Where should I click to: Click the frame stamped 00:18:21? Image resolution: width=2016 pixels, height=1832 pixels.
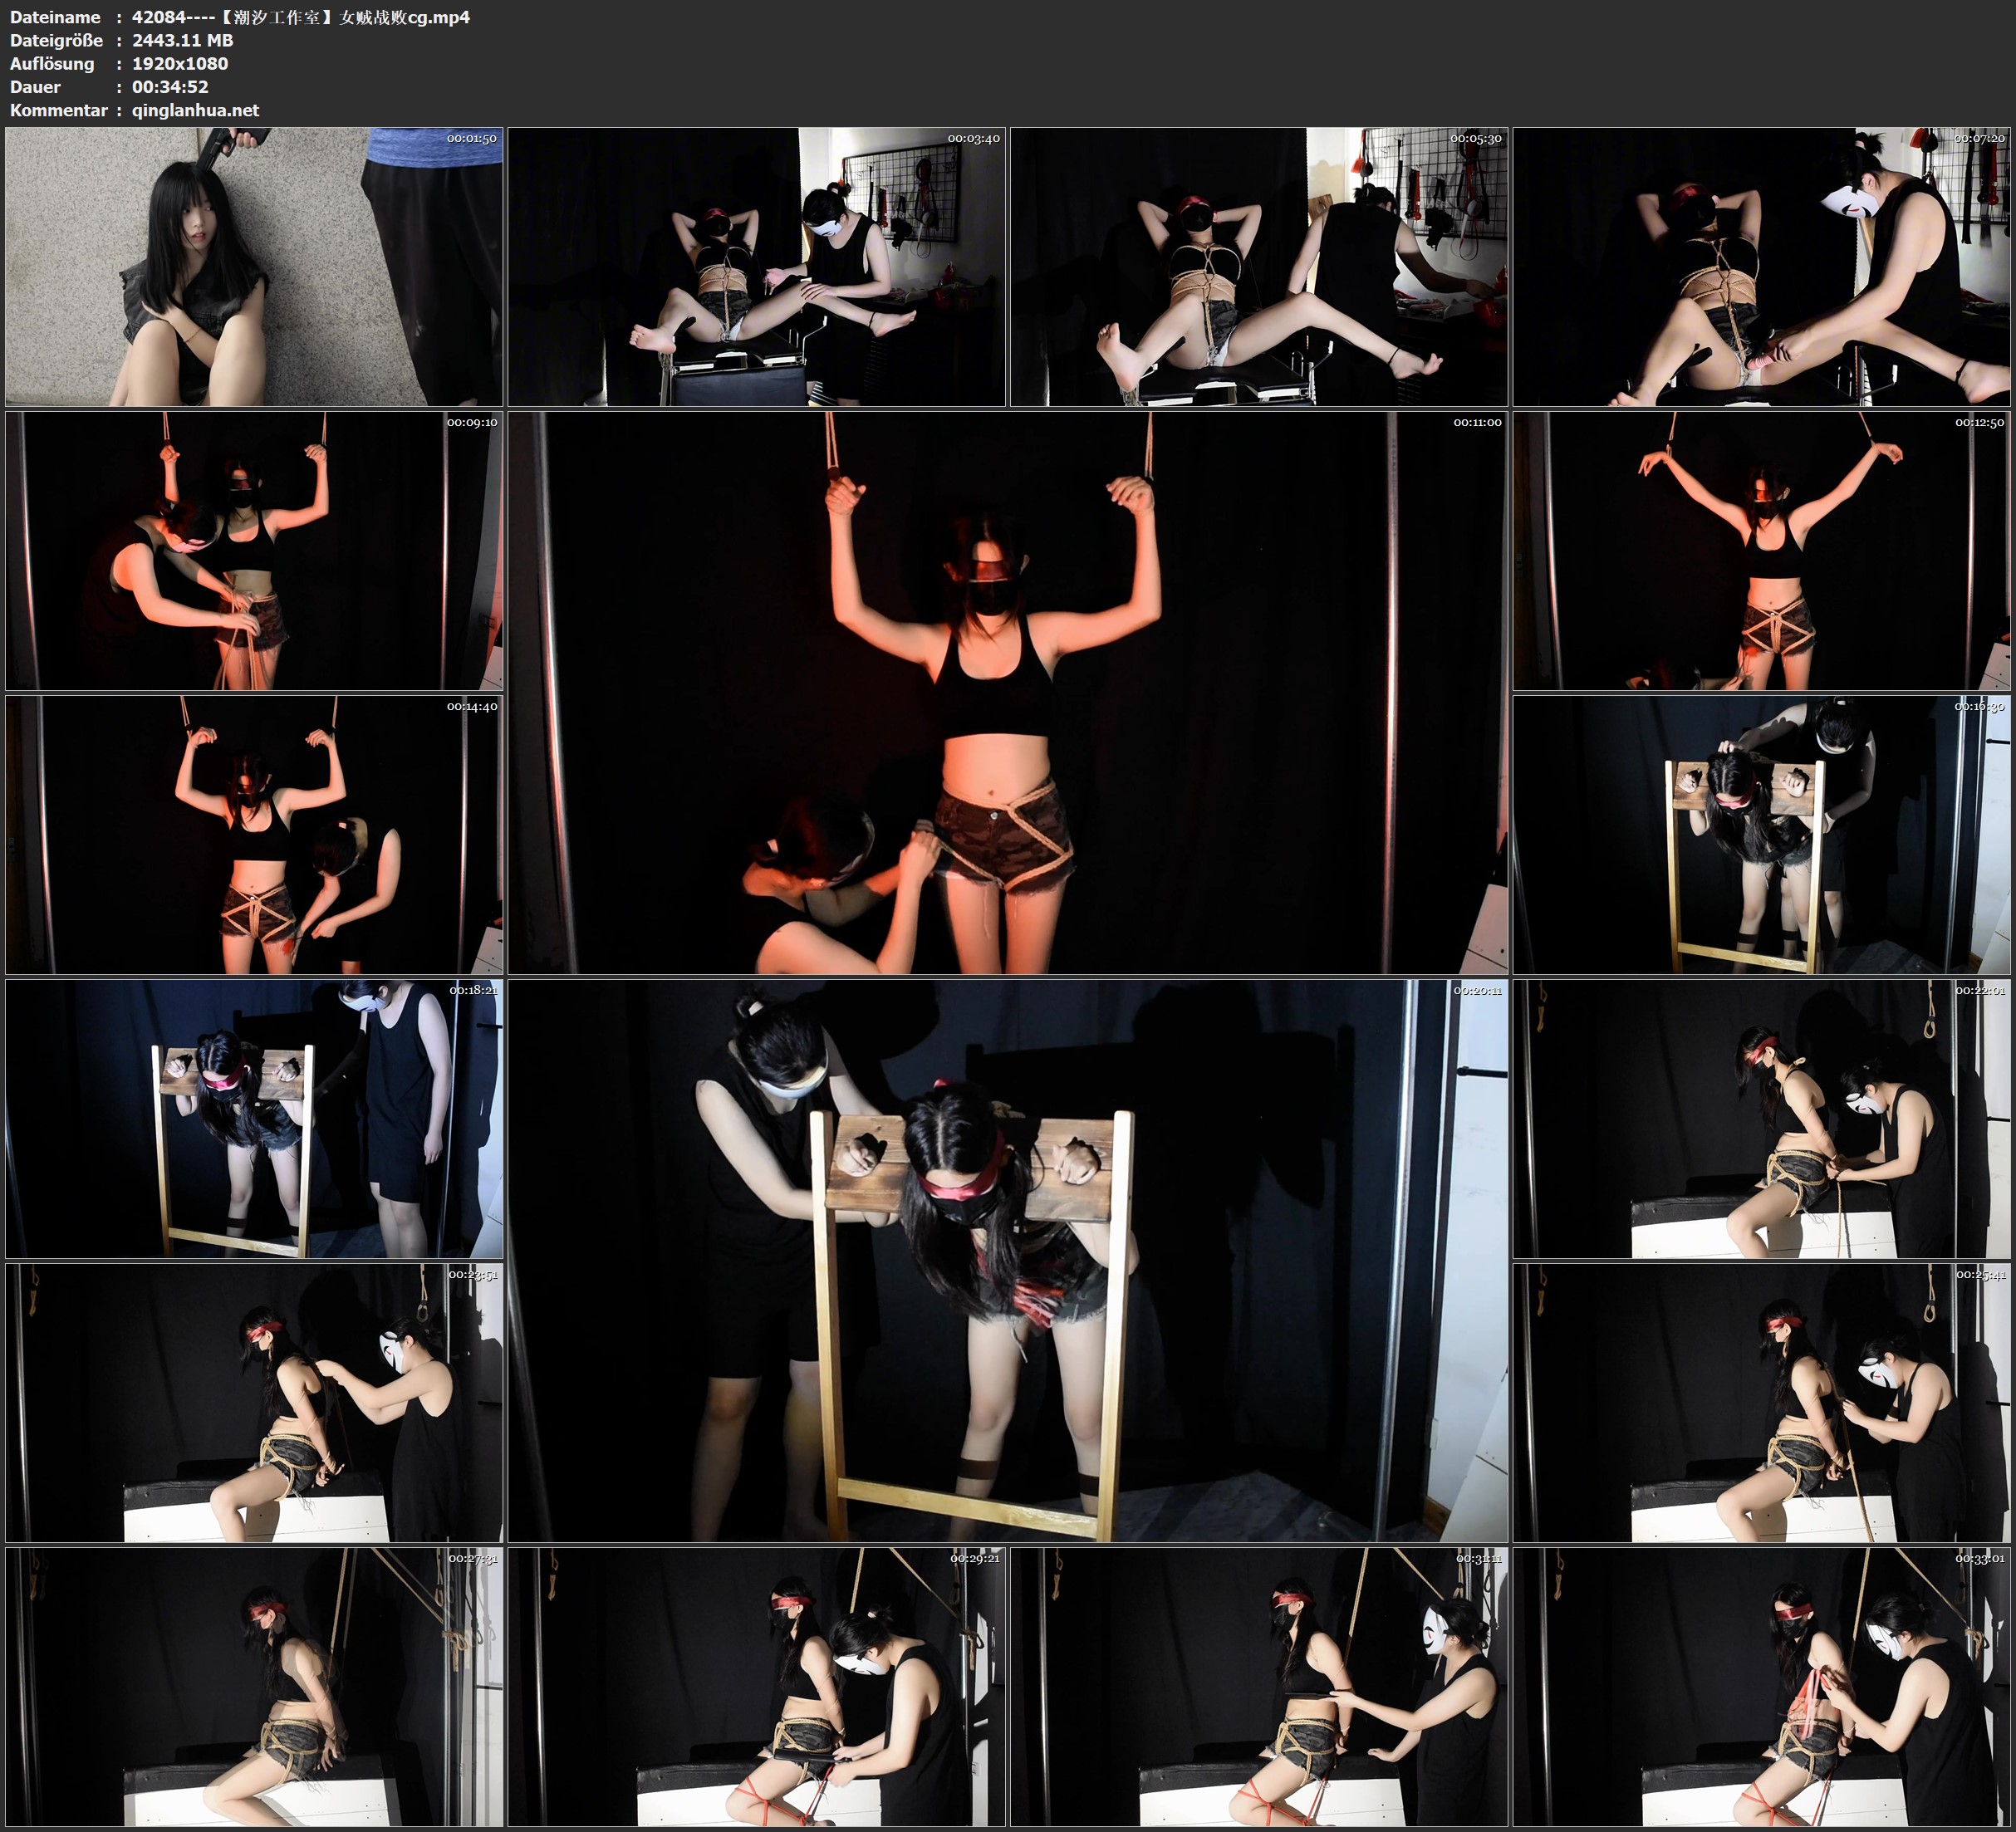[254, 1119]
